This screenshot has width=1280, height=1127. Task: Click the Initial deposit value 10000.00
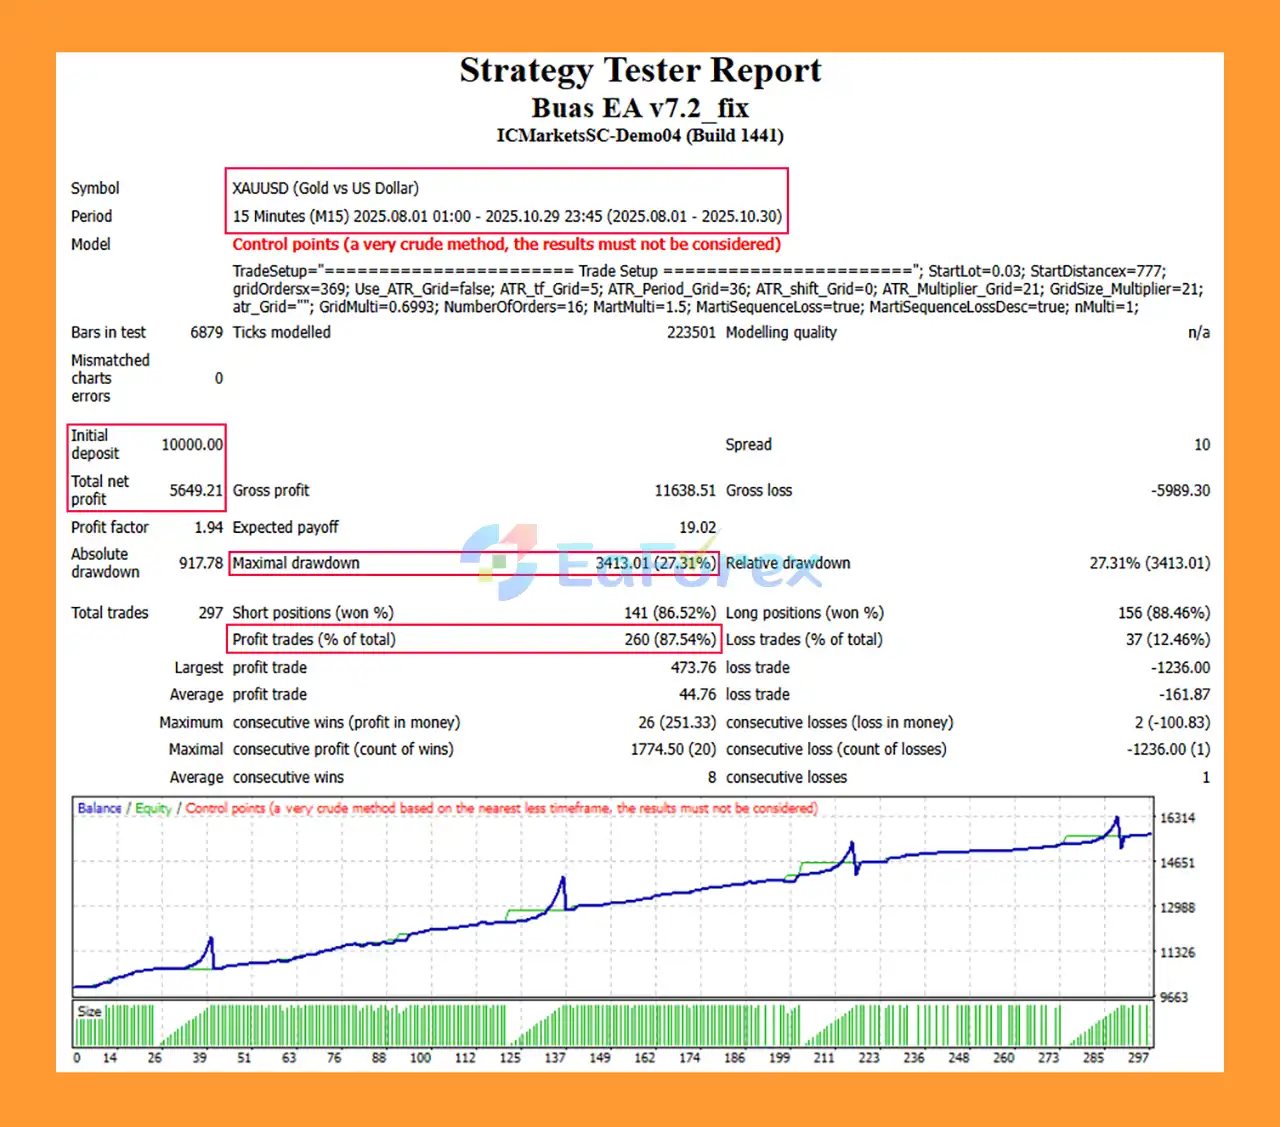tap(192, 445)
